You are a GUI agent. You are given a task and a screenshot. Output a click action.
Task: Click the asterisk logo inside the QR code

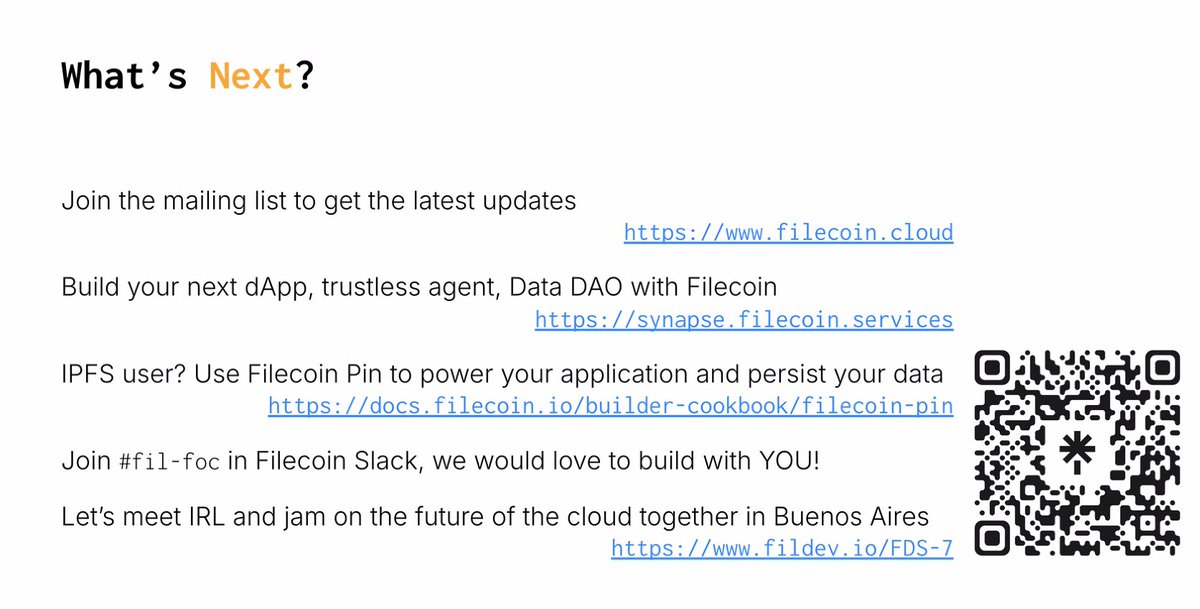pyautogui.click(x=1077, y=455)
